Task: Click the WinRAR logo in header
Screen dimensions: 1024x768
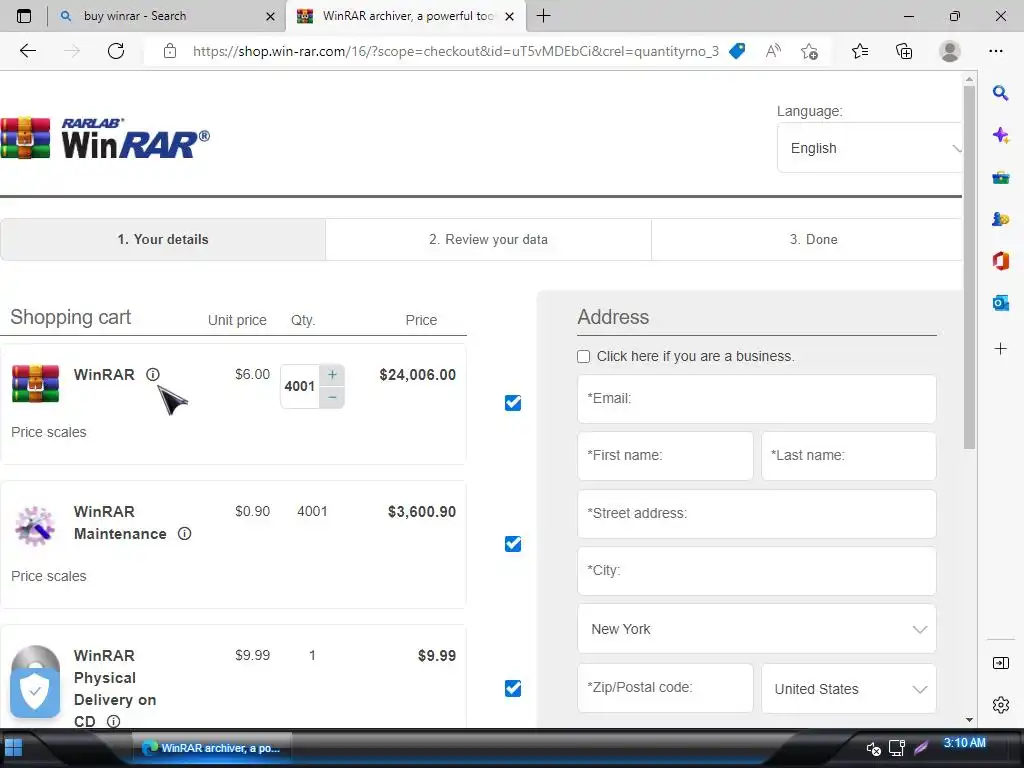Action: tap(105, 138)
